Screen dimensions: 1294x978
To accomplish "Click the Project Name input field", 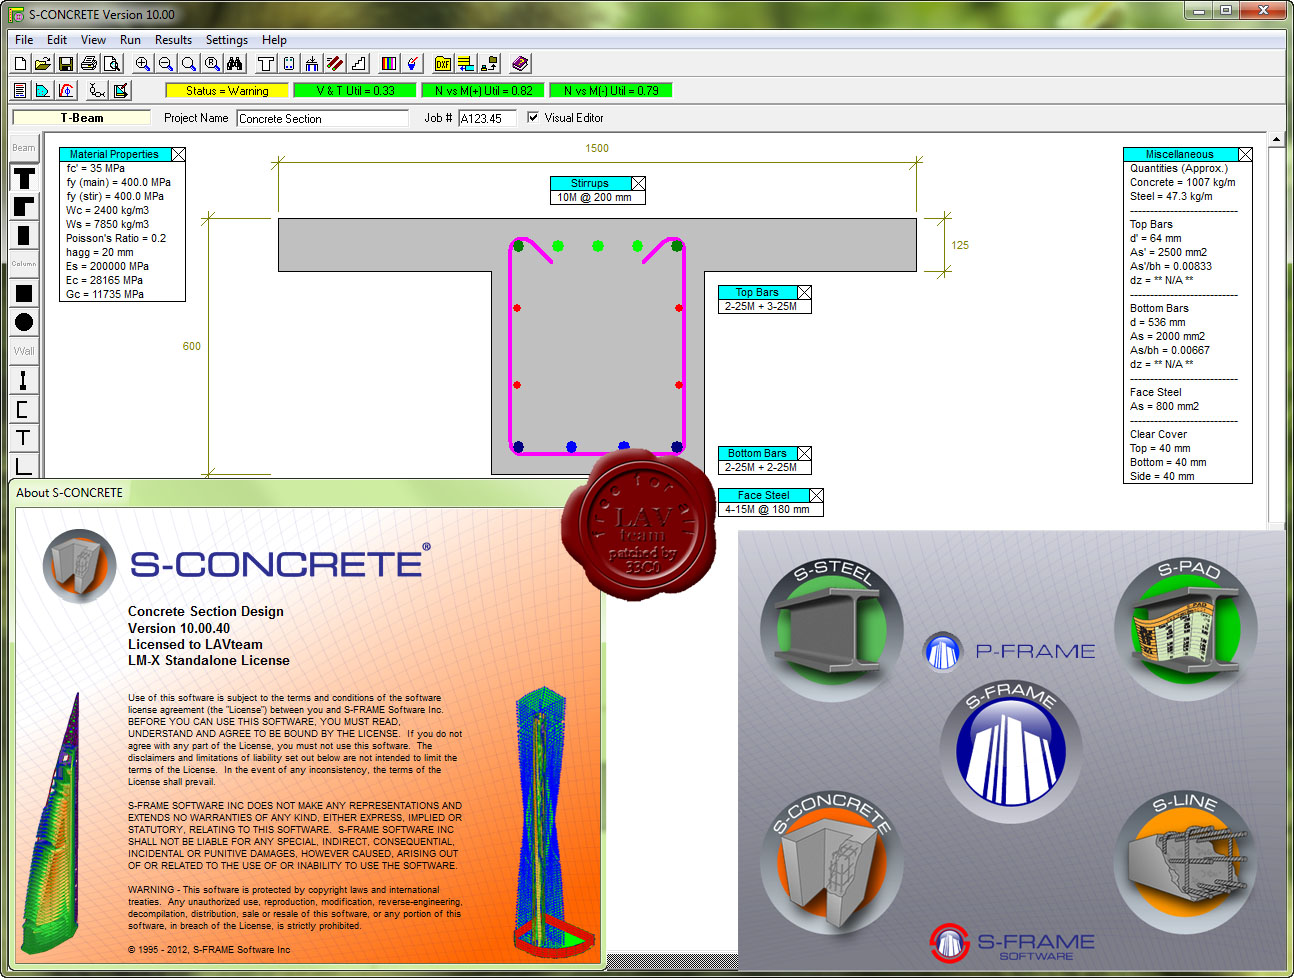I will tap(323, 118).
